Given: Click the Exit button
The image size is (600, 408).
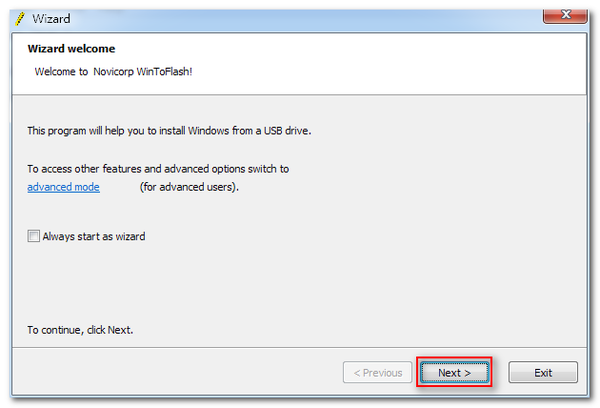Looking at the screenshot, I should [x=543, y=372].
